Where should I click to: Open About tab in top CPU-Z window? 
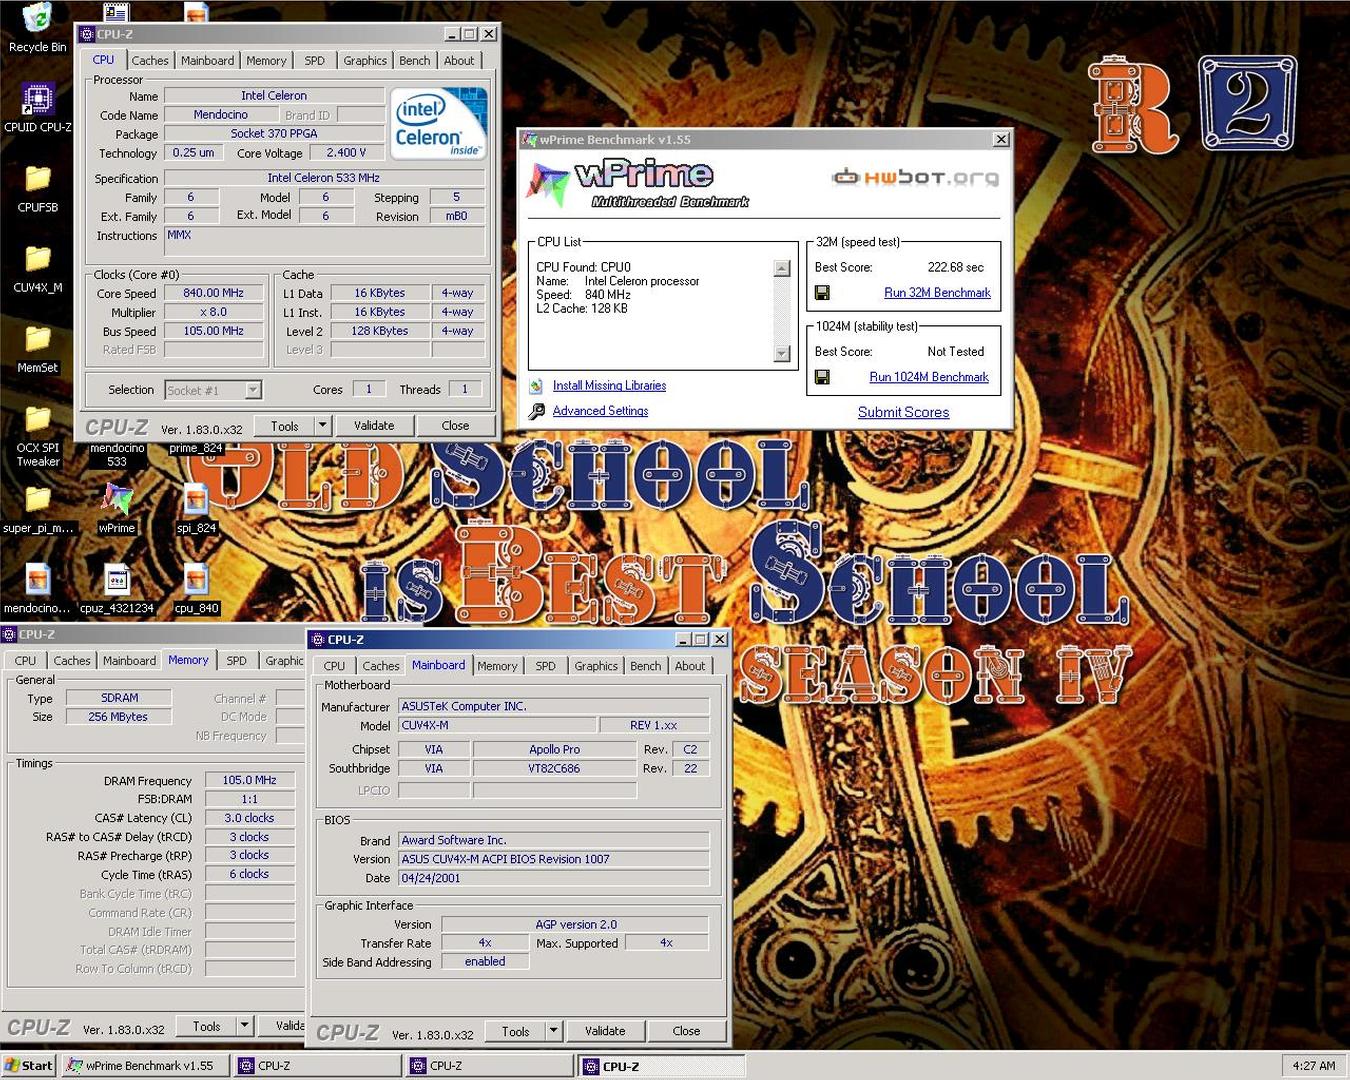(x=459, y=61)
